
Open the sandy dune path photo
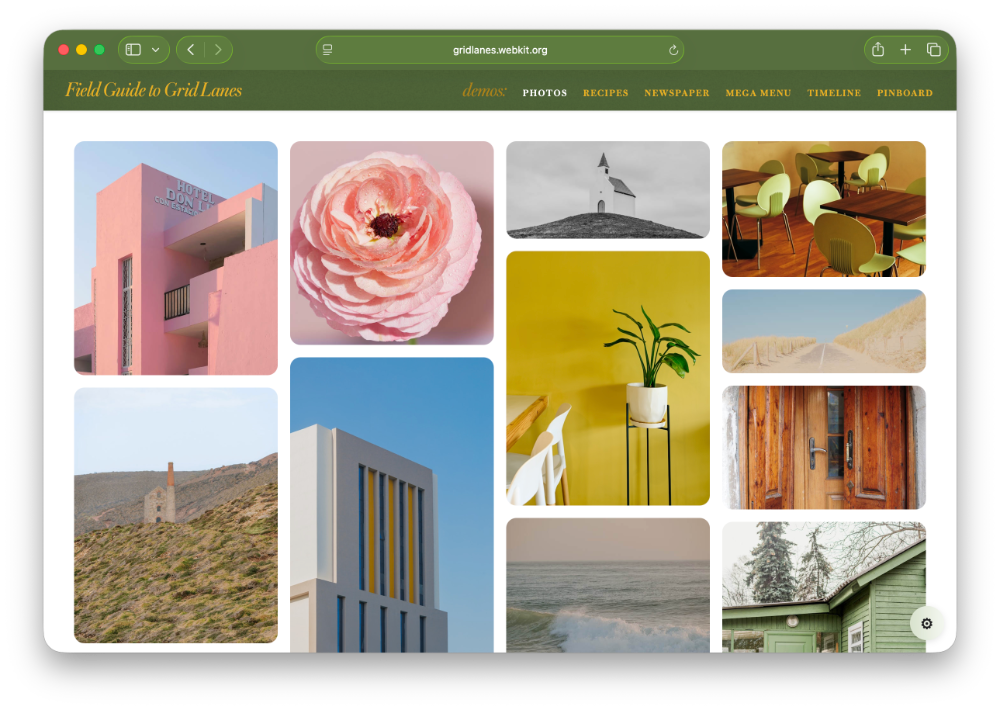823,331
